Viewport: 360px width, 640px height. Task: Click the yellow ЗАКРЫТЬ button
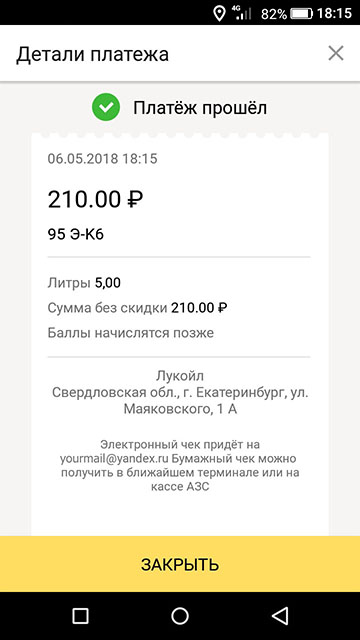point(180,564)
